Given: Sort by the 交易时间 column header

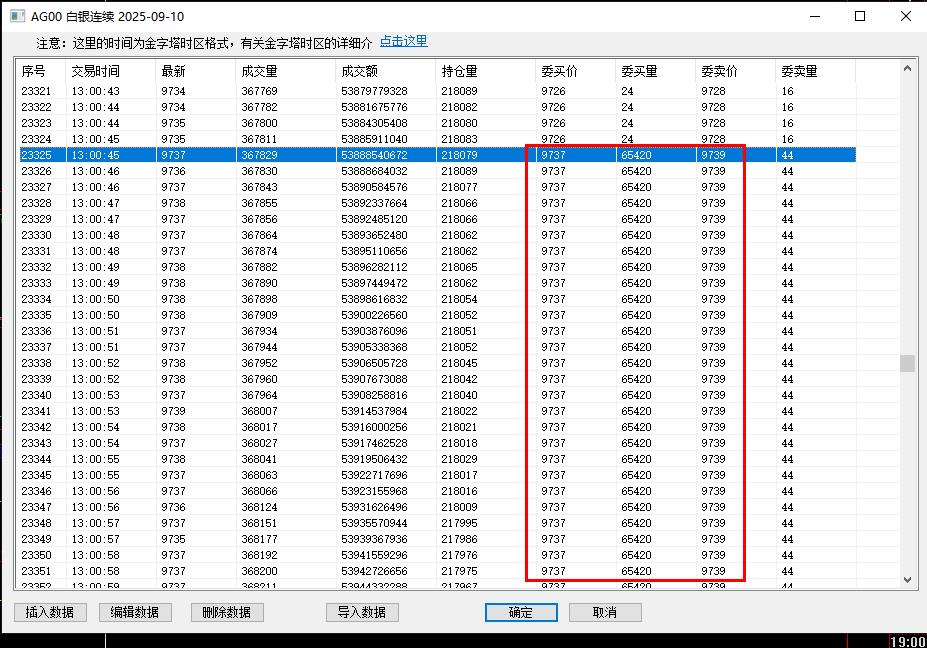Looking at the screenshot, I should click(95, 72).
